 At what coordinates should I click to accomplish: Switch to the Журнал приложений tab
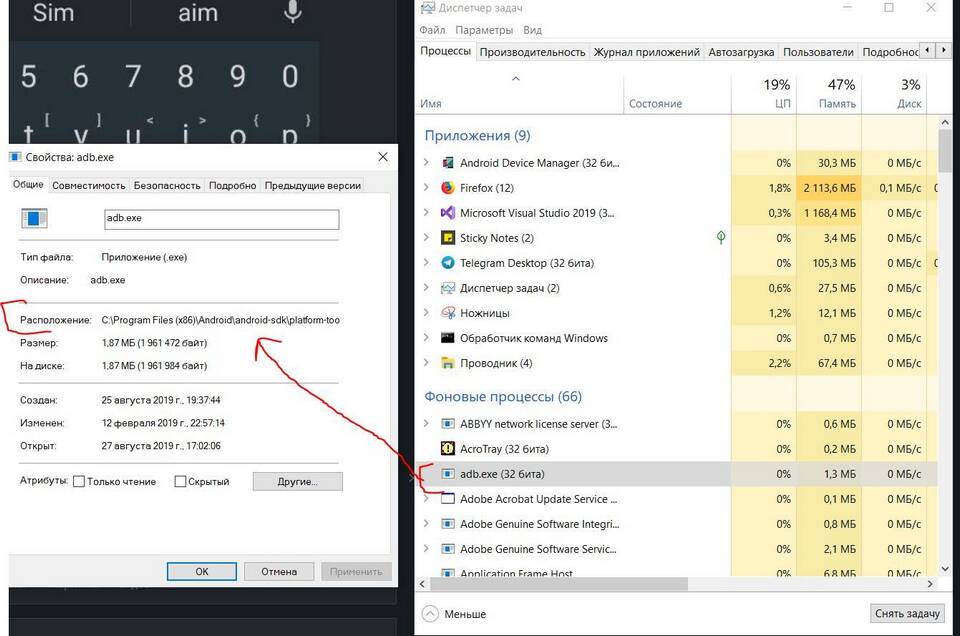[647, 52]
